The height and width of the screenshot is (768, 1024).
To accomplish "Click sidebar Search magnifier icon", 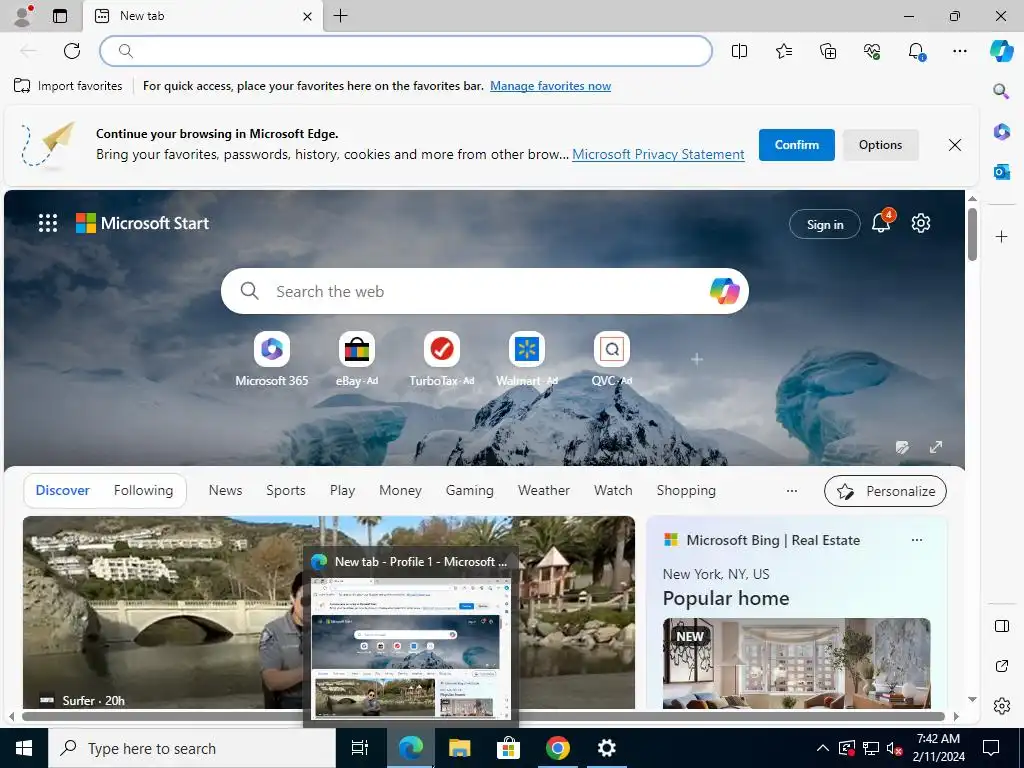I will 1001,91.
